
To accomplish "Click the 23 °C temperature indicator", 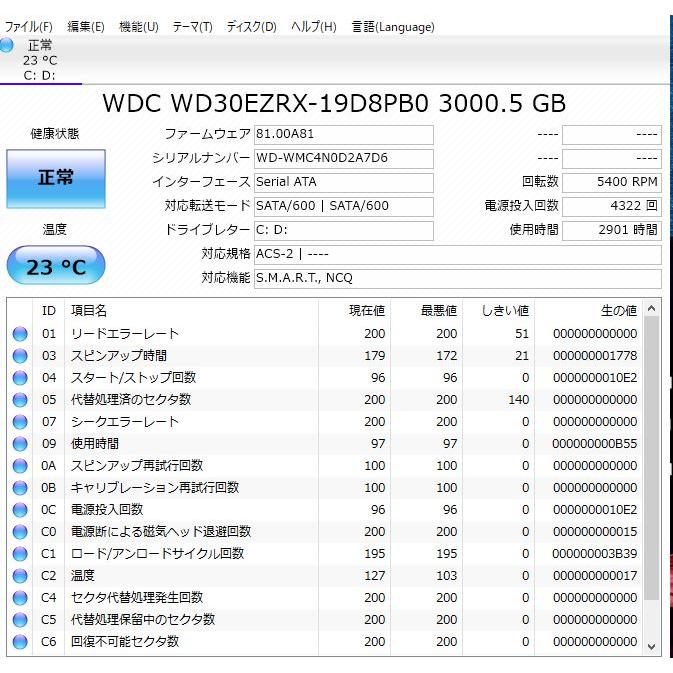I will coord(55,267).
